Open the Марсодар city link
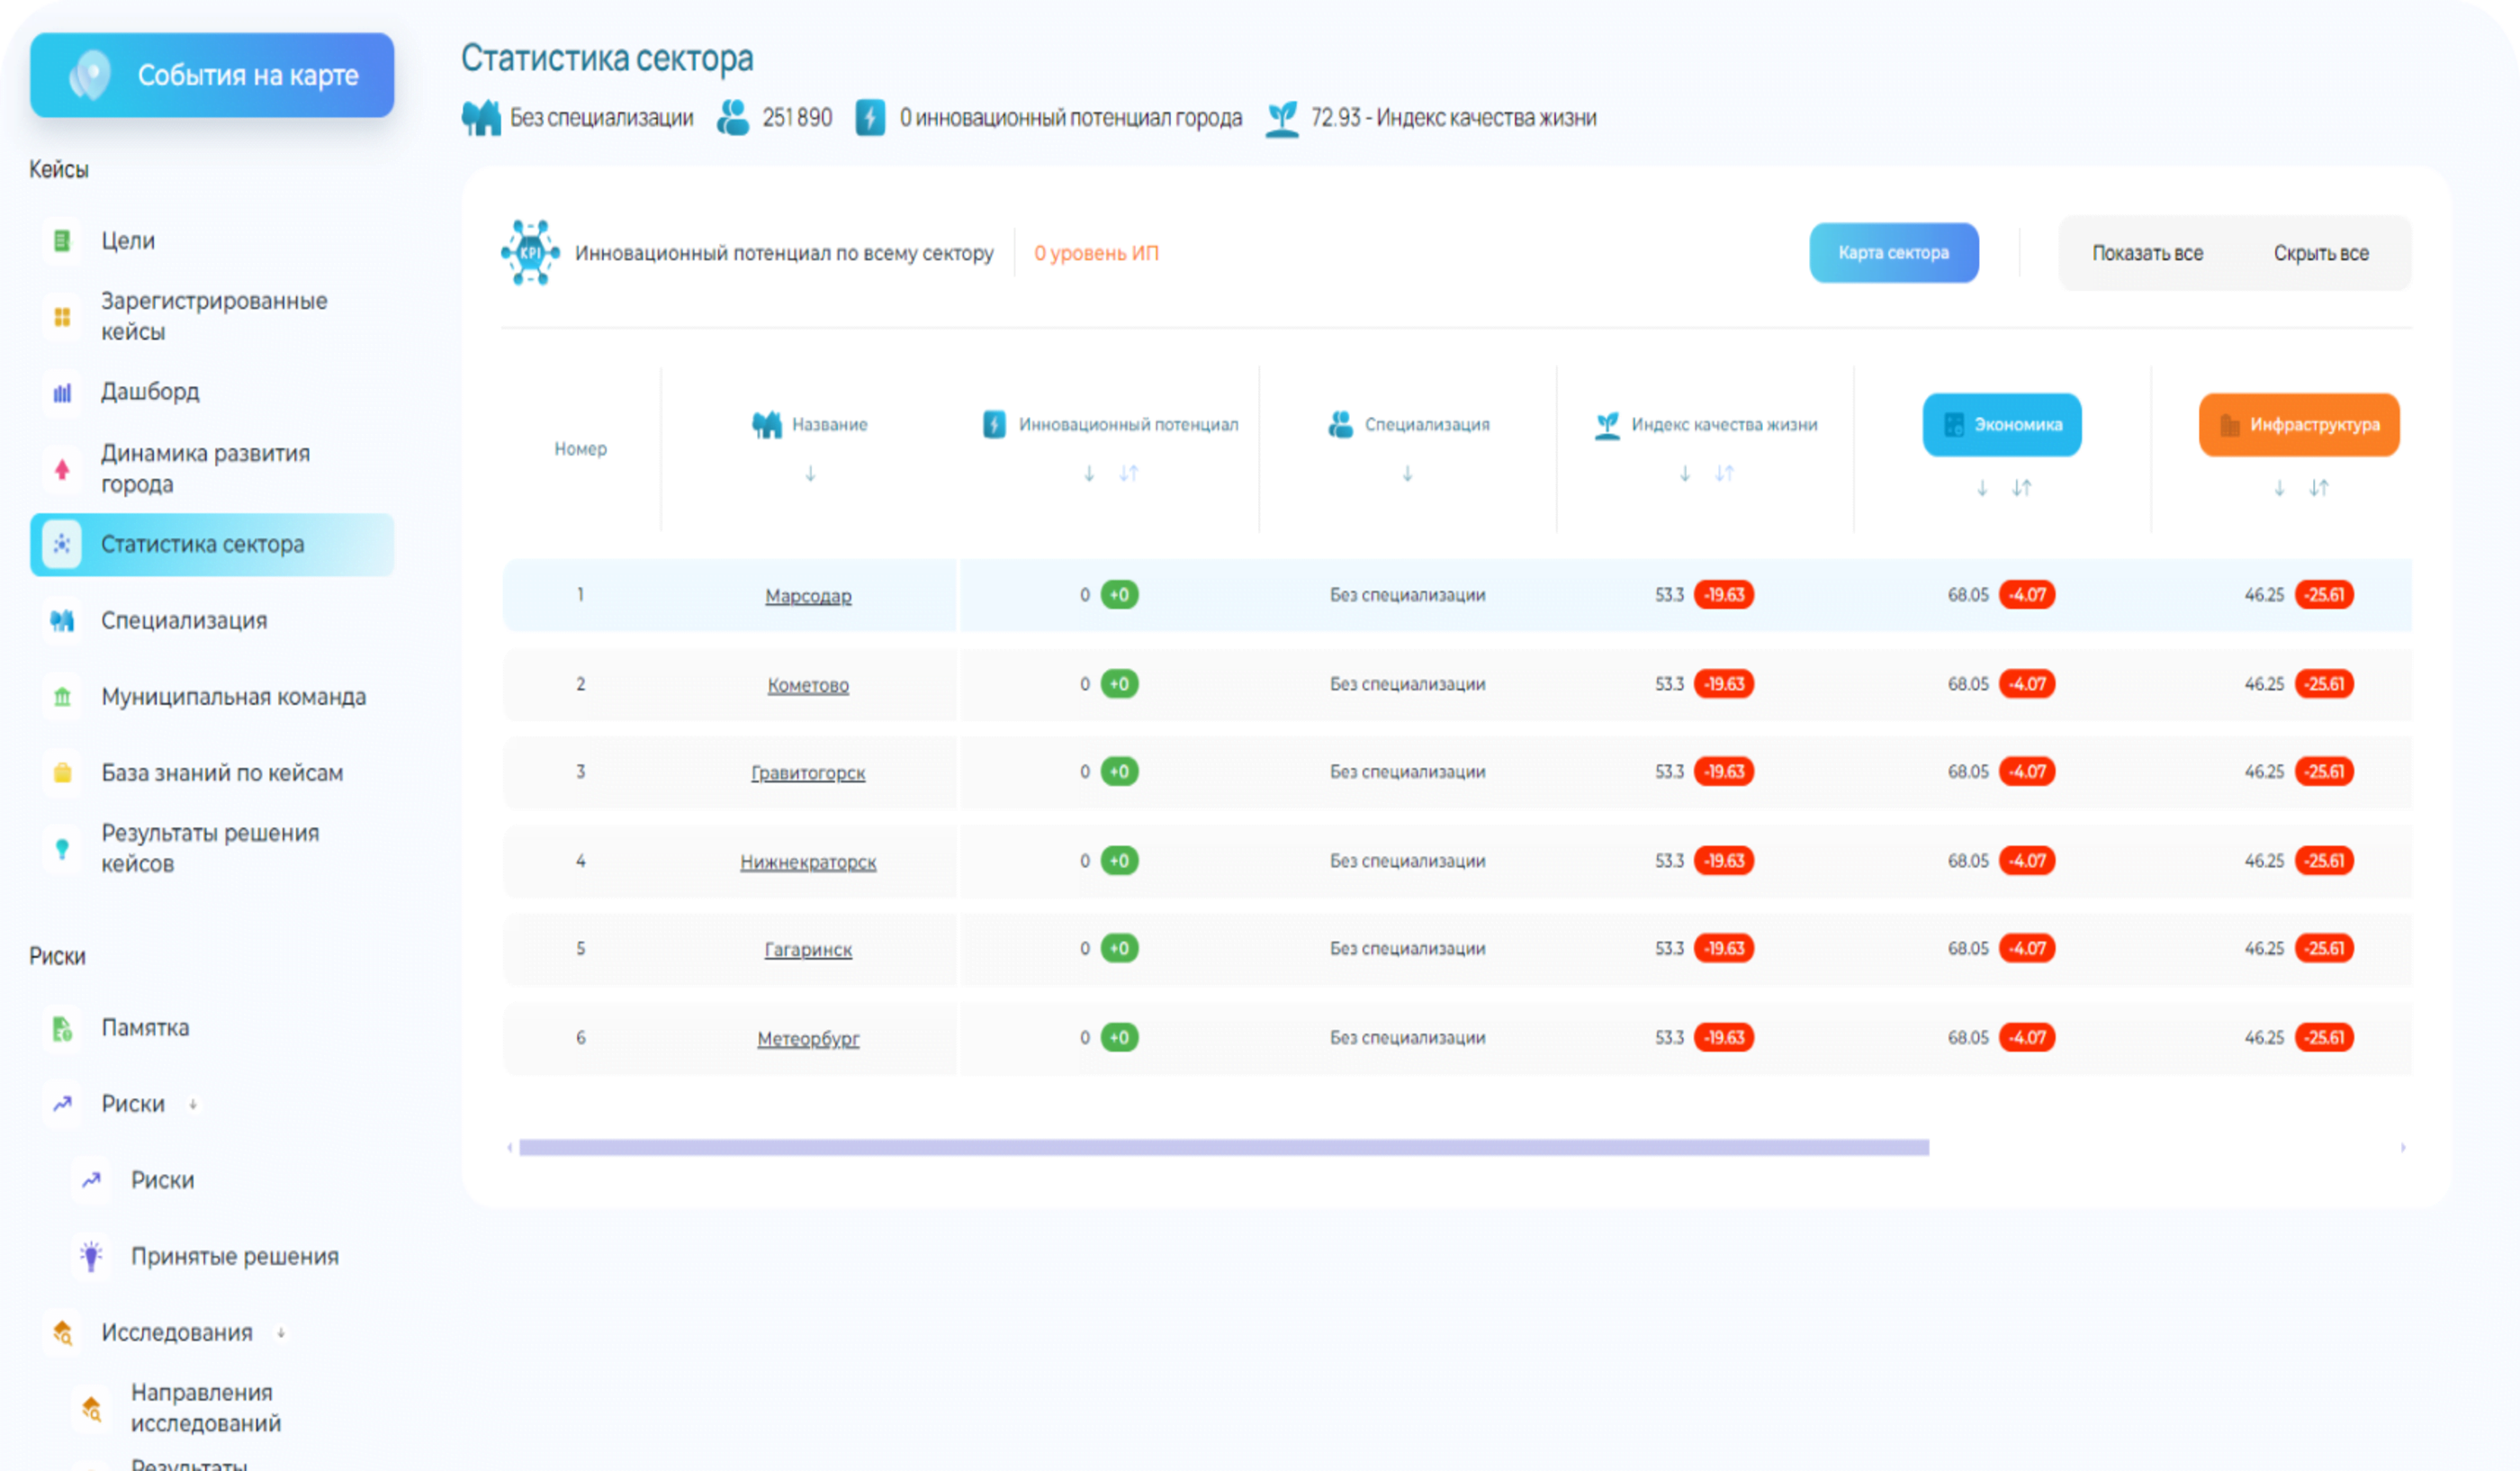 pyautogui.click(x=808, y=596)
